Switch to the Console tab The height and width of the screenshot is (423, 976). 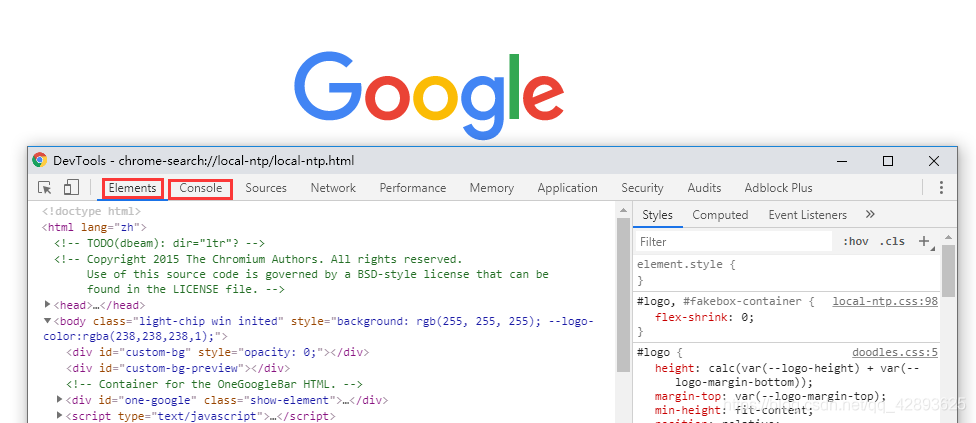200,188
